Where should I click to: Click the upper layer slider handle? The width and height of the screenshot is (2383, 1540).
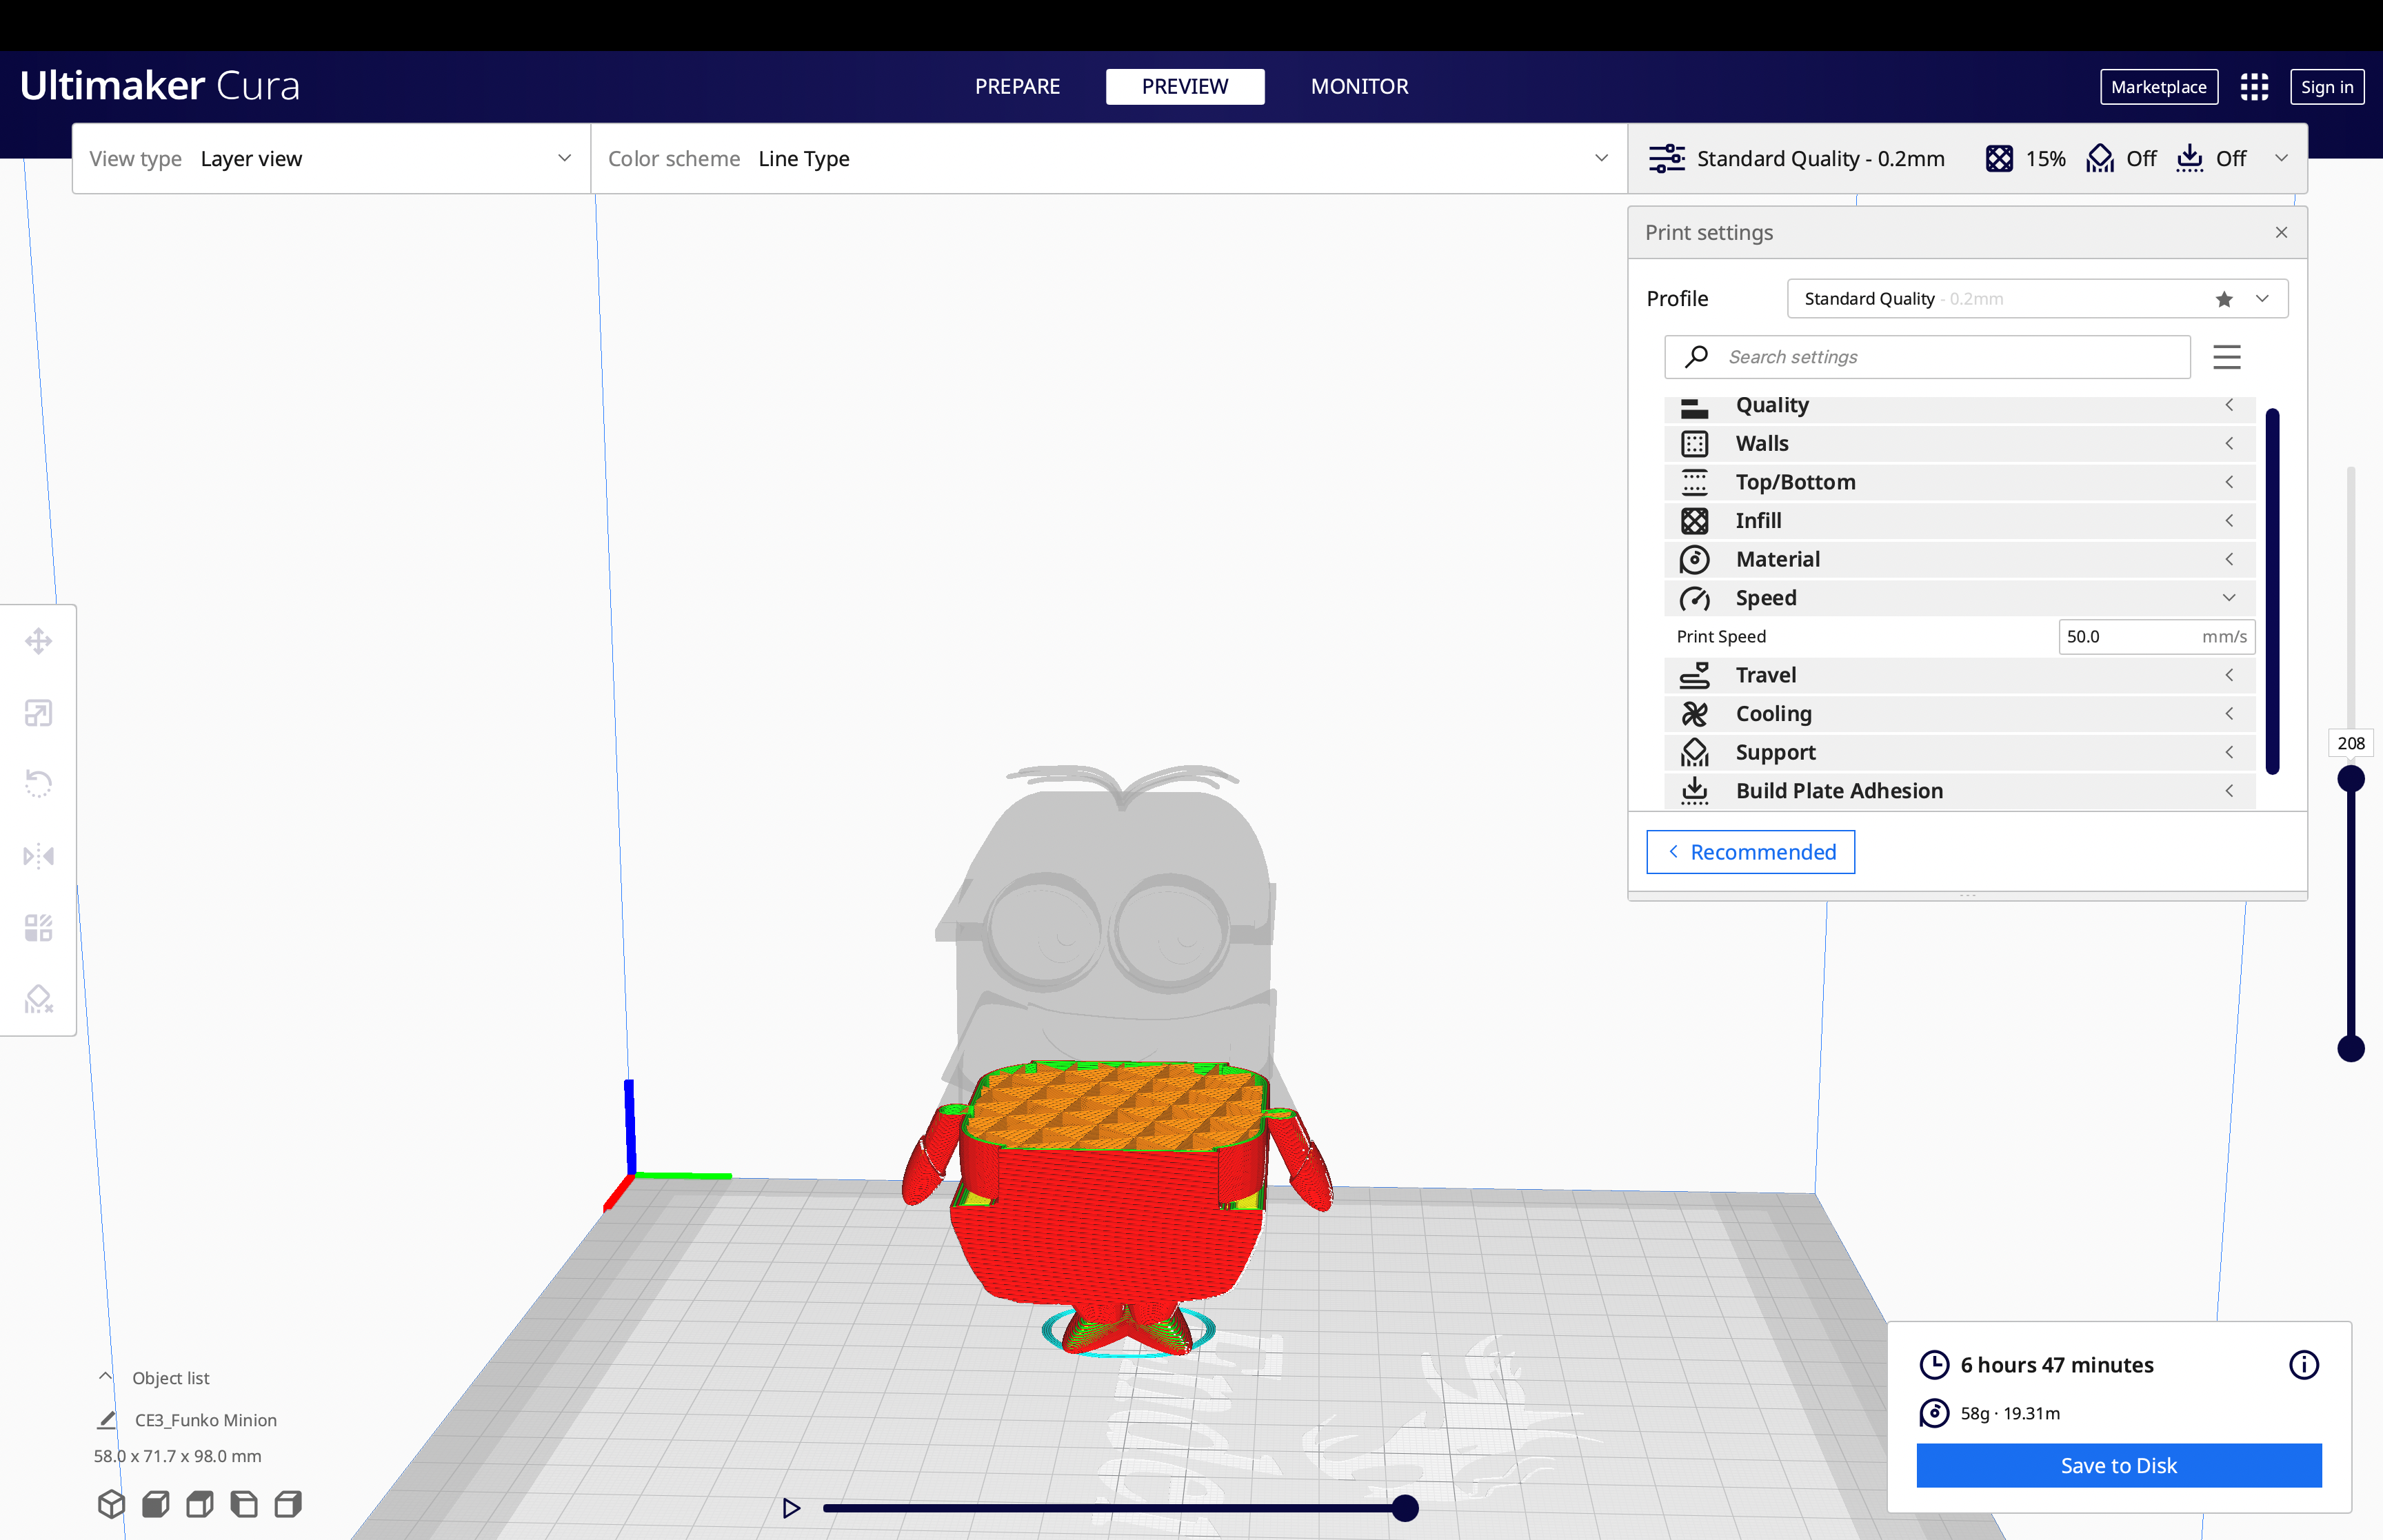coord(2351,778)
